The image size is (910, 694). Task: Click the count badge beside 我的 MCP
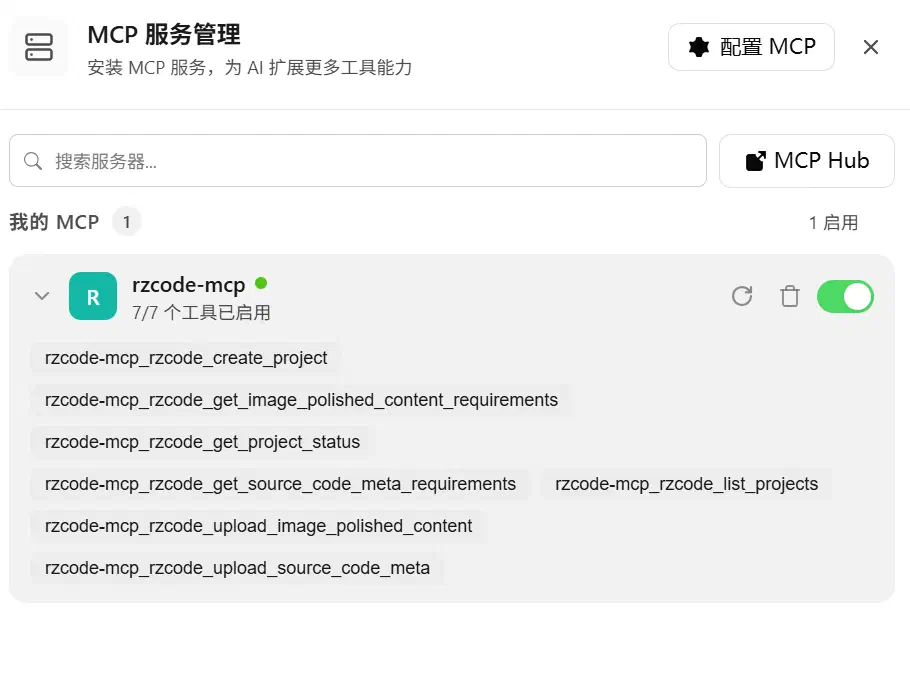click(127, 222)
